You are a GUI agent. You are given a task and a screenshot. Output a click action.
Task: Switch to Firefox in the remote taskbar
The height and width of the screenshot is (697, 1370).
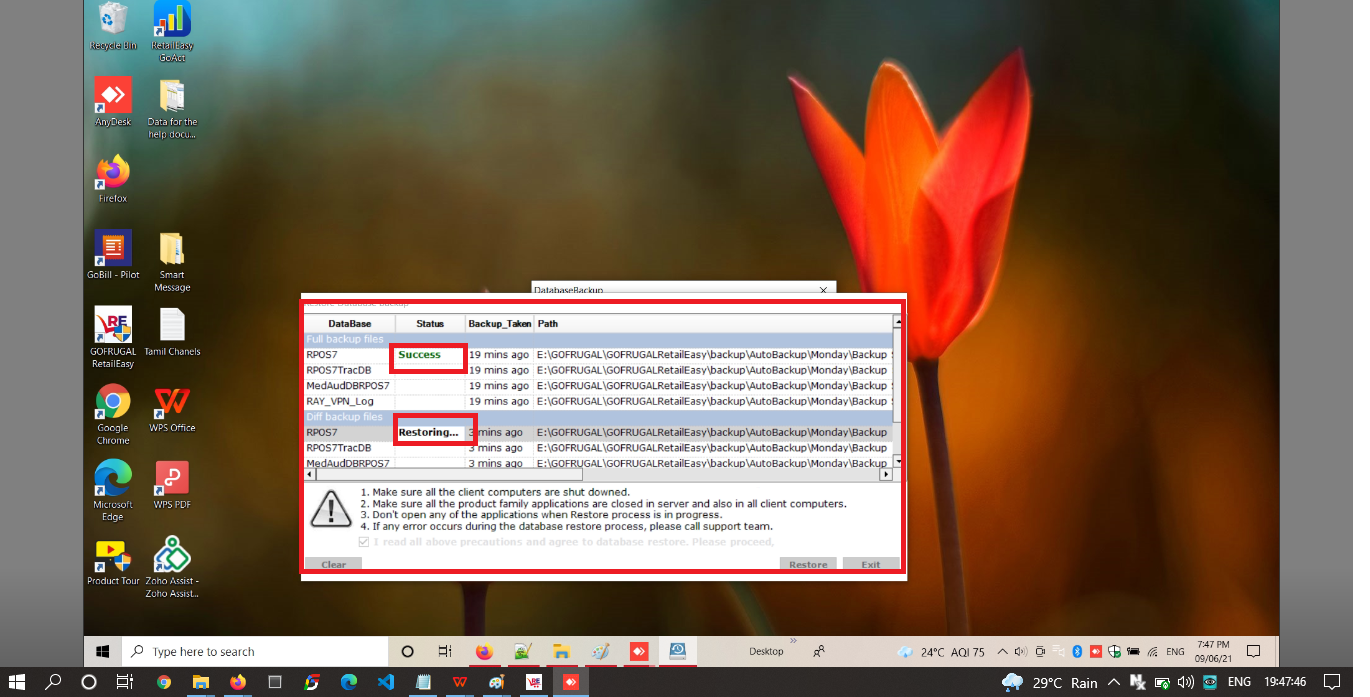point(484,652)
